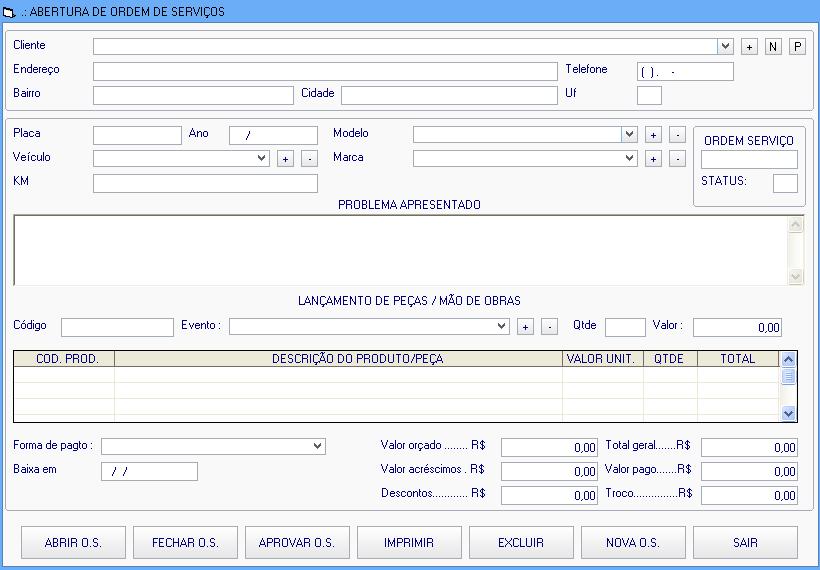
Task: Click the problem text area scroll-down arrow
Action: (x=795, y=276)
